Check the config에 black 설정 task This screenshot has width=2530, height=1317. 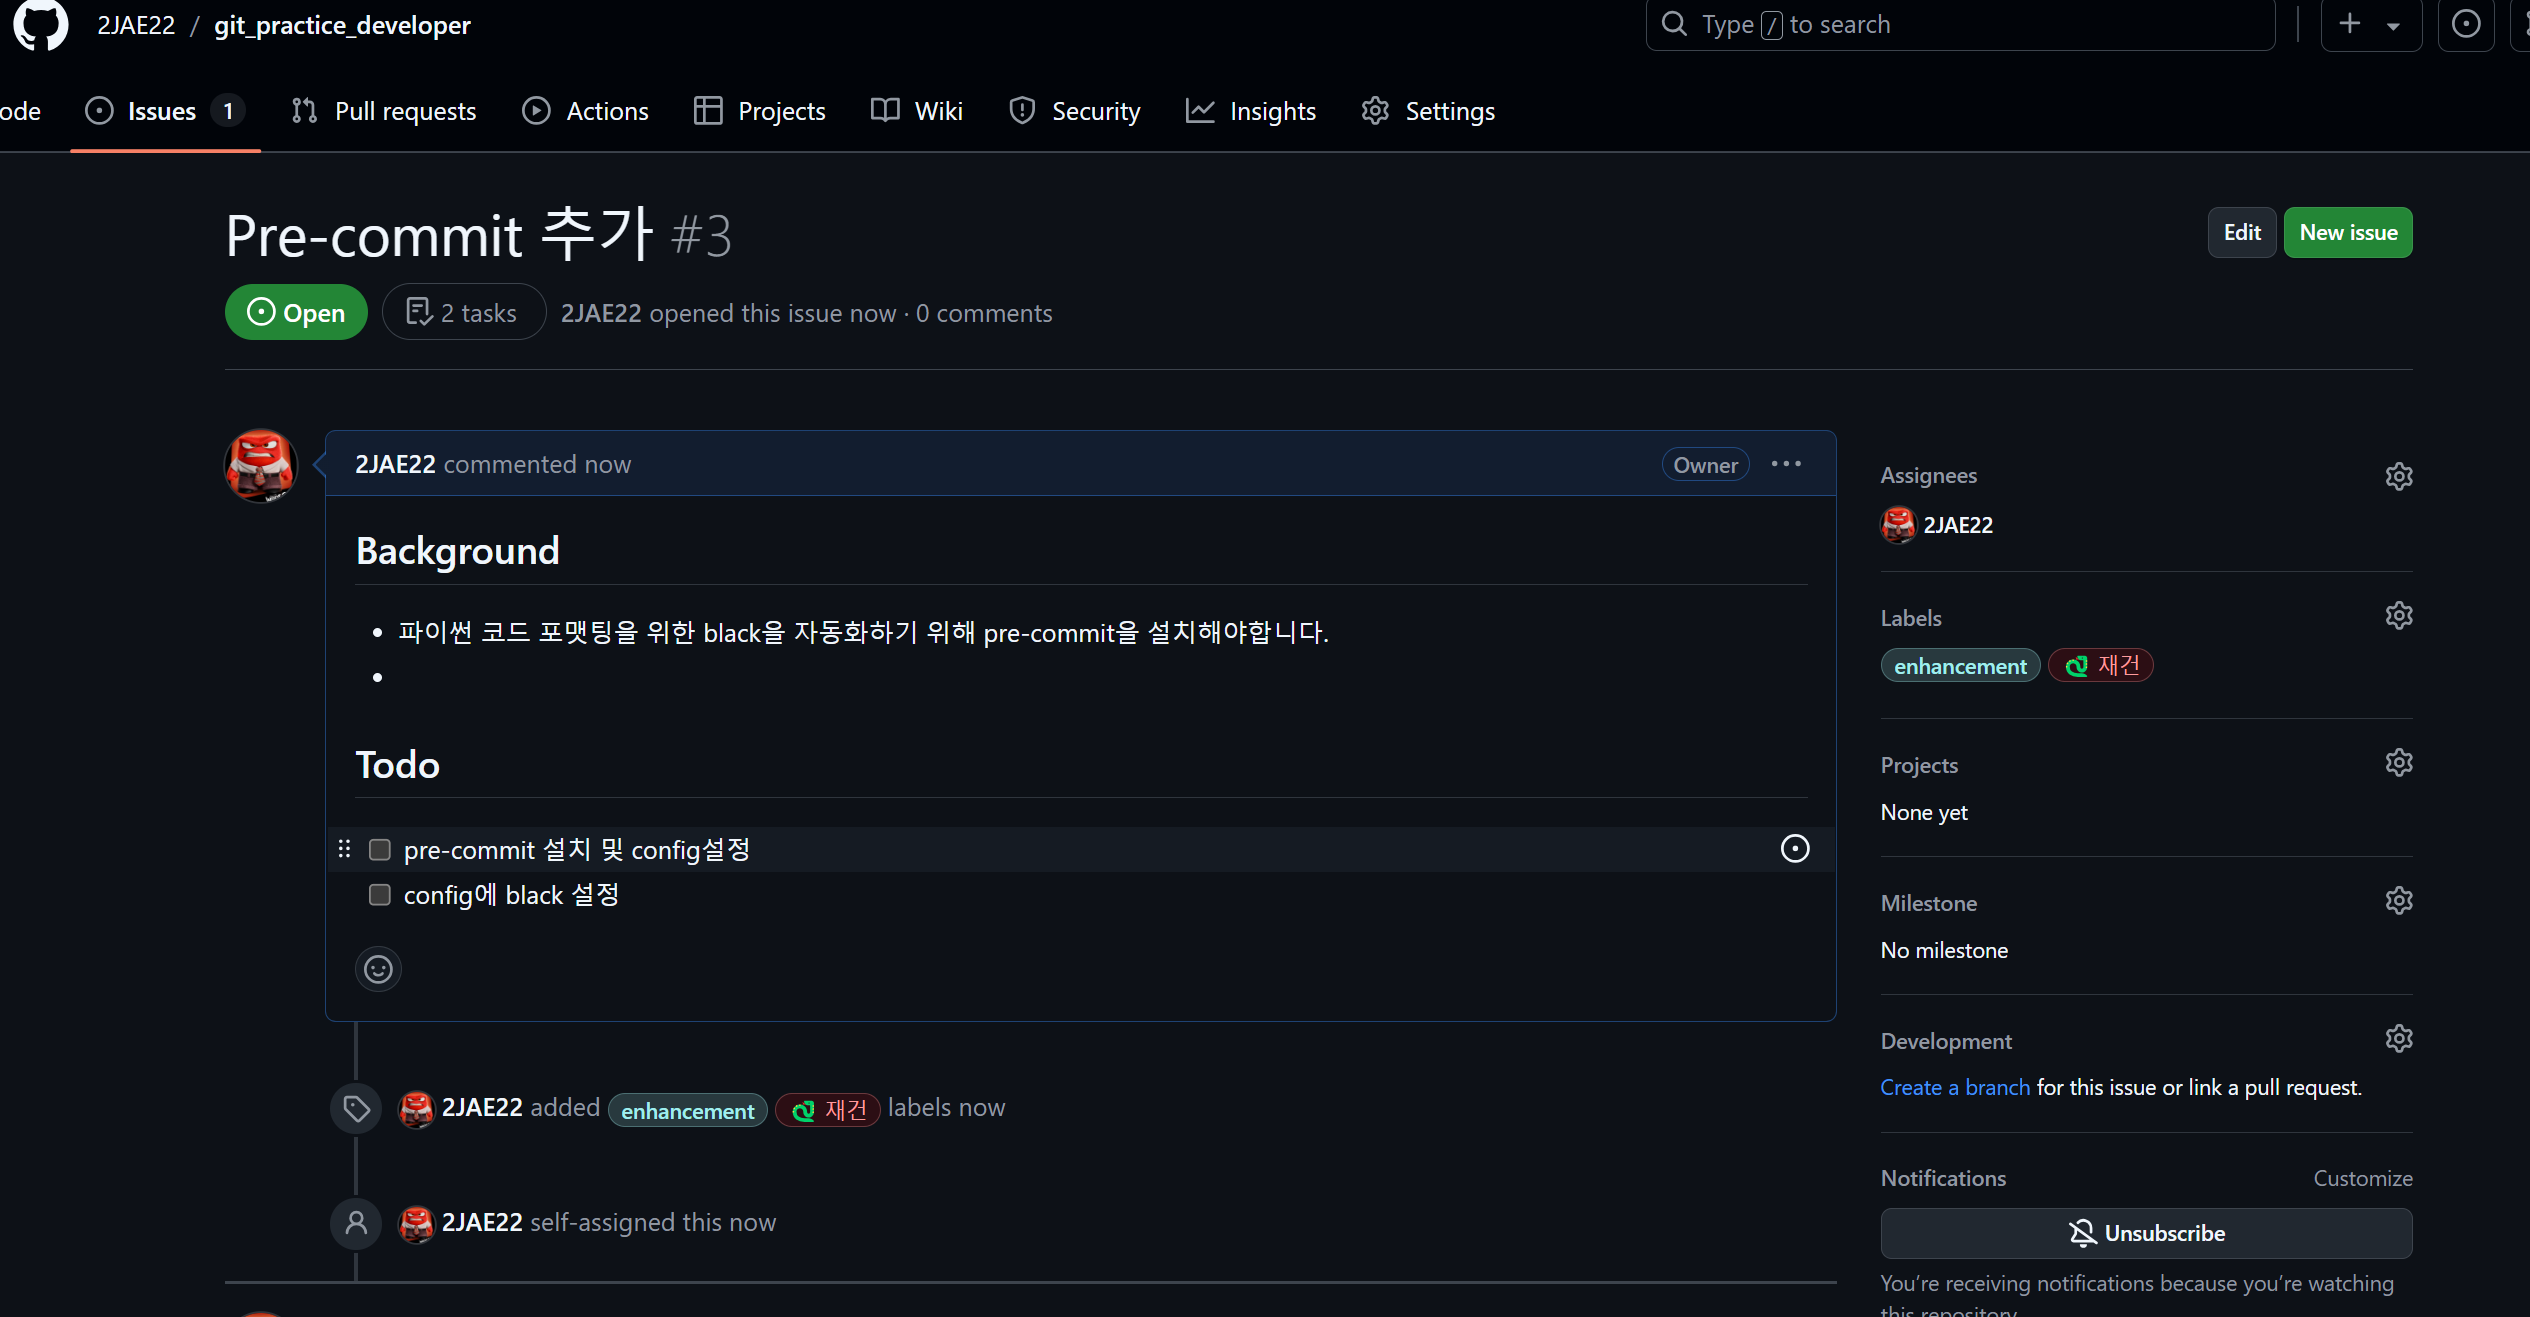380,895
